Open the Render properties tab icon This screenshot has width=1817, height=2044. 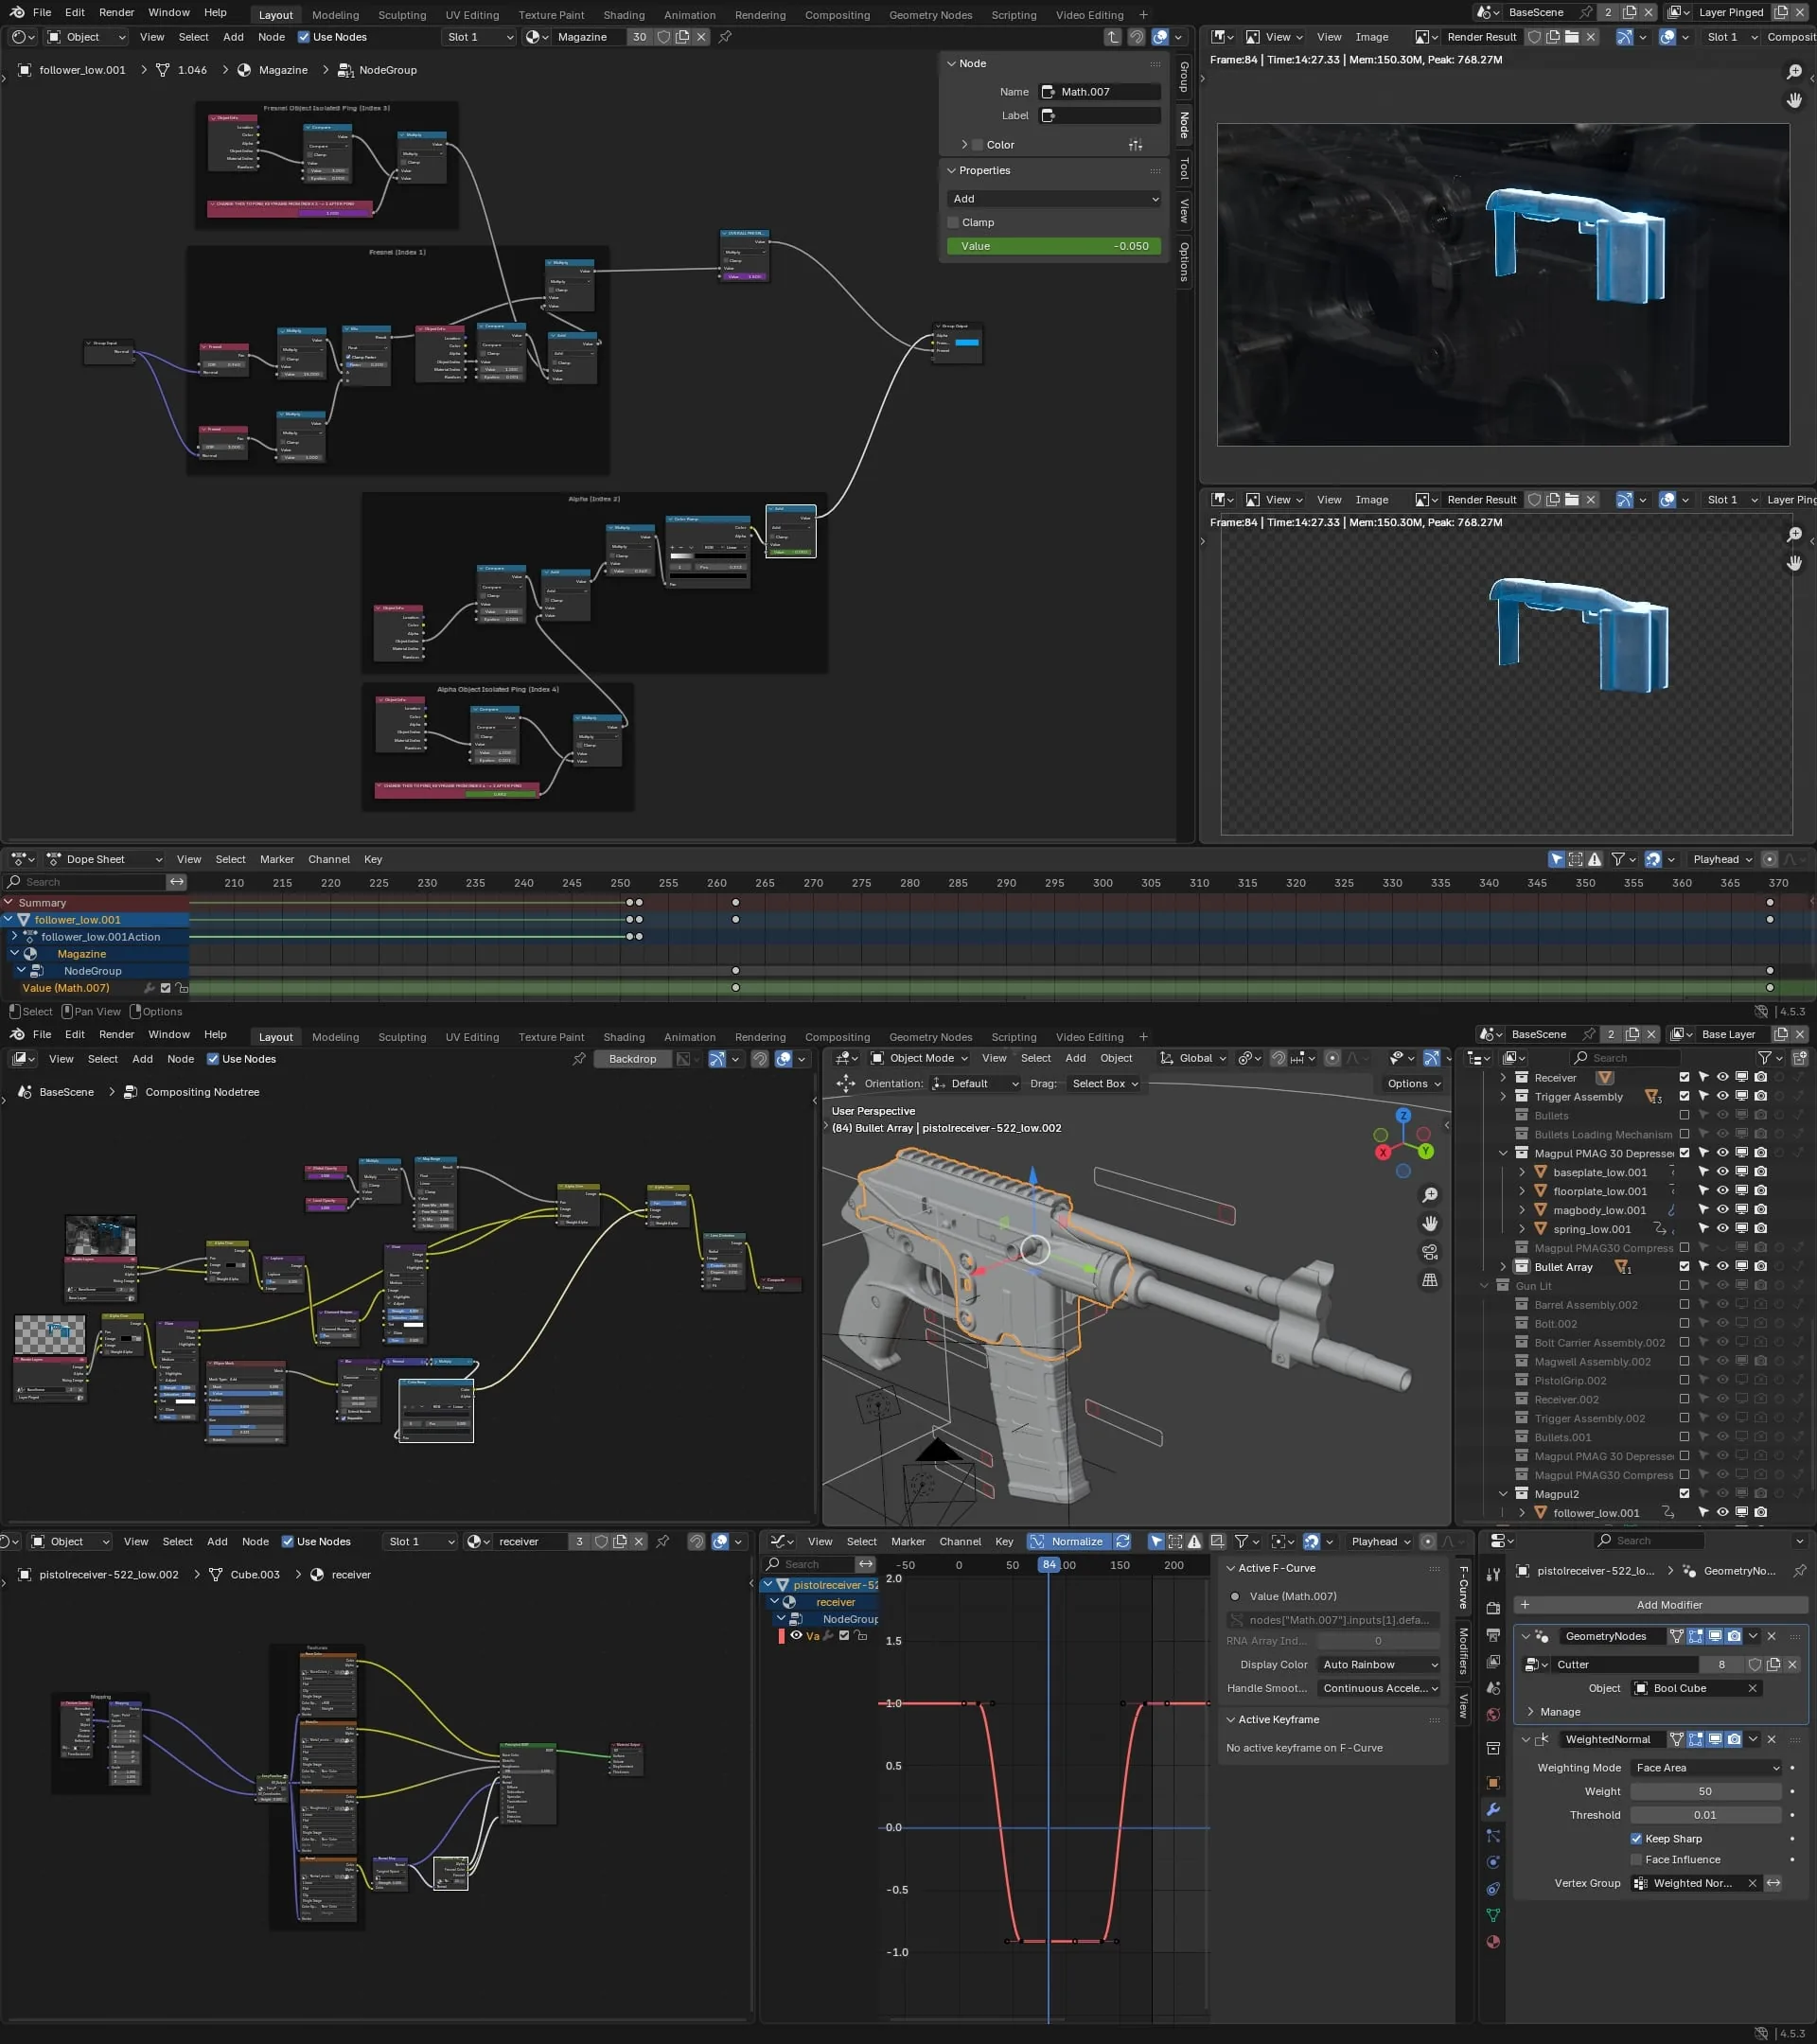(1493, 1608)
